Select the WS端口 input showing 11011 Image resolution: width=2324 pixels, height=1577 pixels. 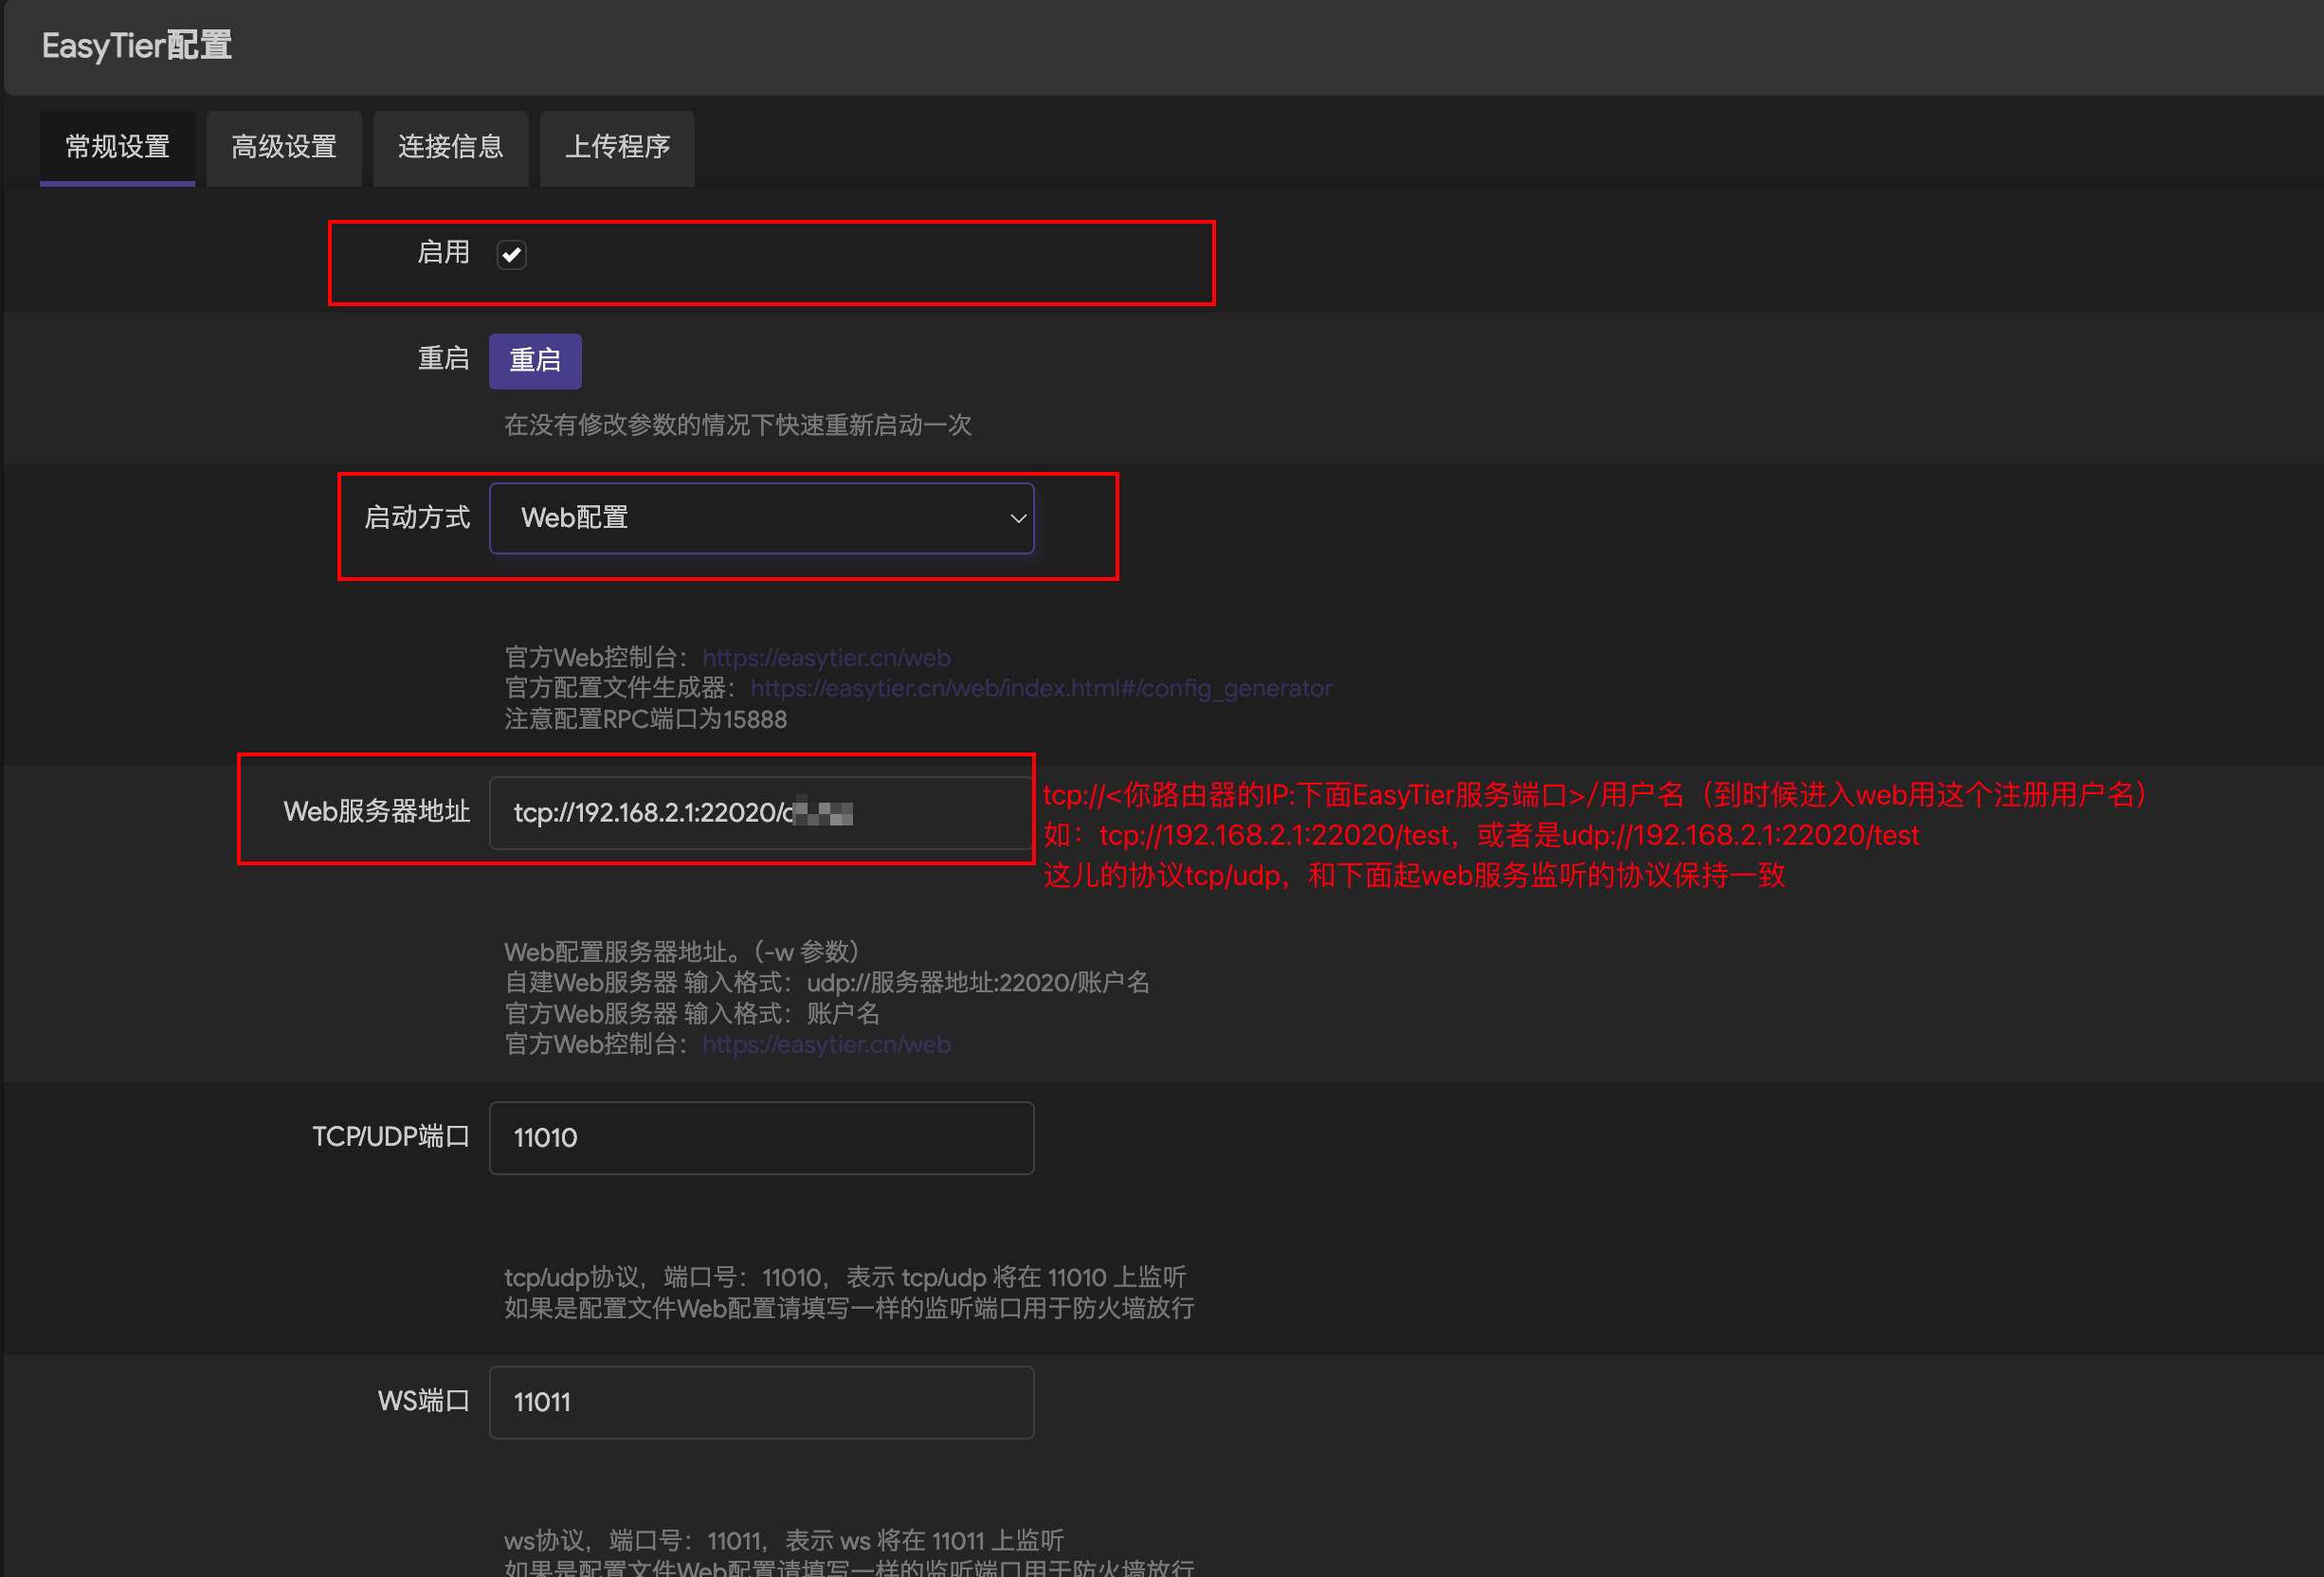(760, 1402)
